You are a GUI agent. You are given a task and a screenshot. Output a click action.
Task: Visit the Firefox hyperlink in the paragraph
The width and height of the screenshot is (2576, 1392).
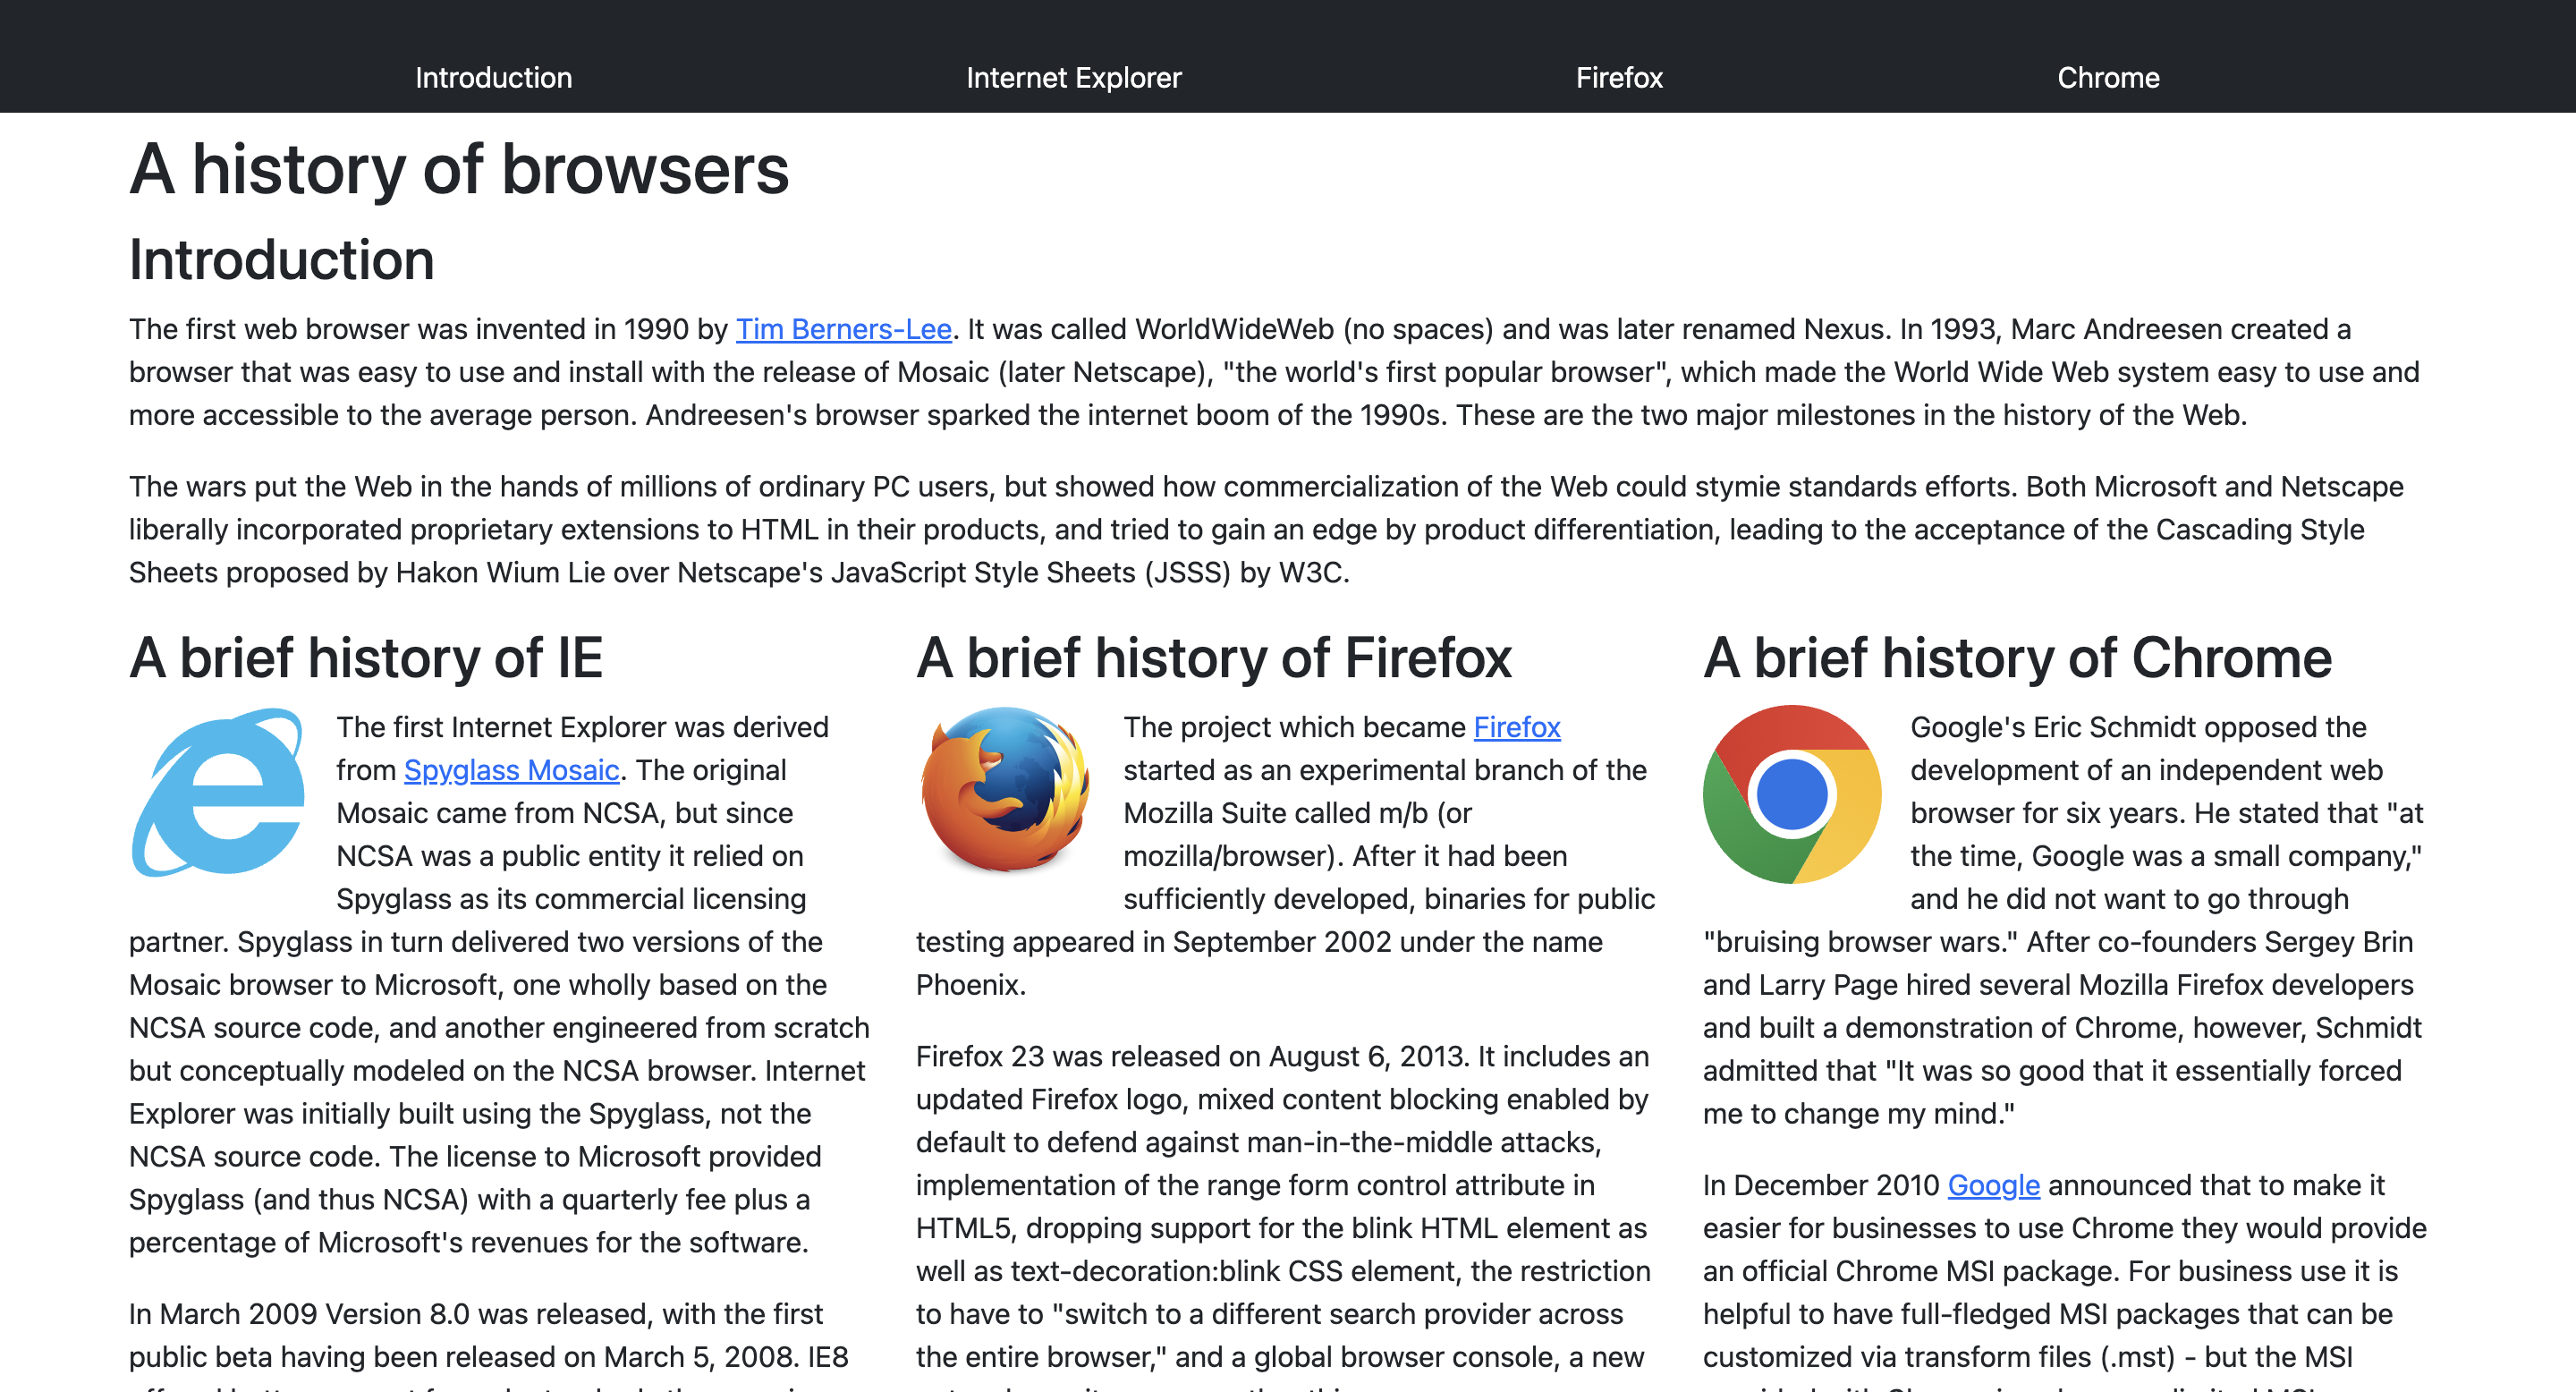point(1517,727)
